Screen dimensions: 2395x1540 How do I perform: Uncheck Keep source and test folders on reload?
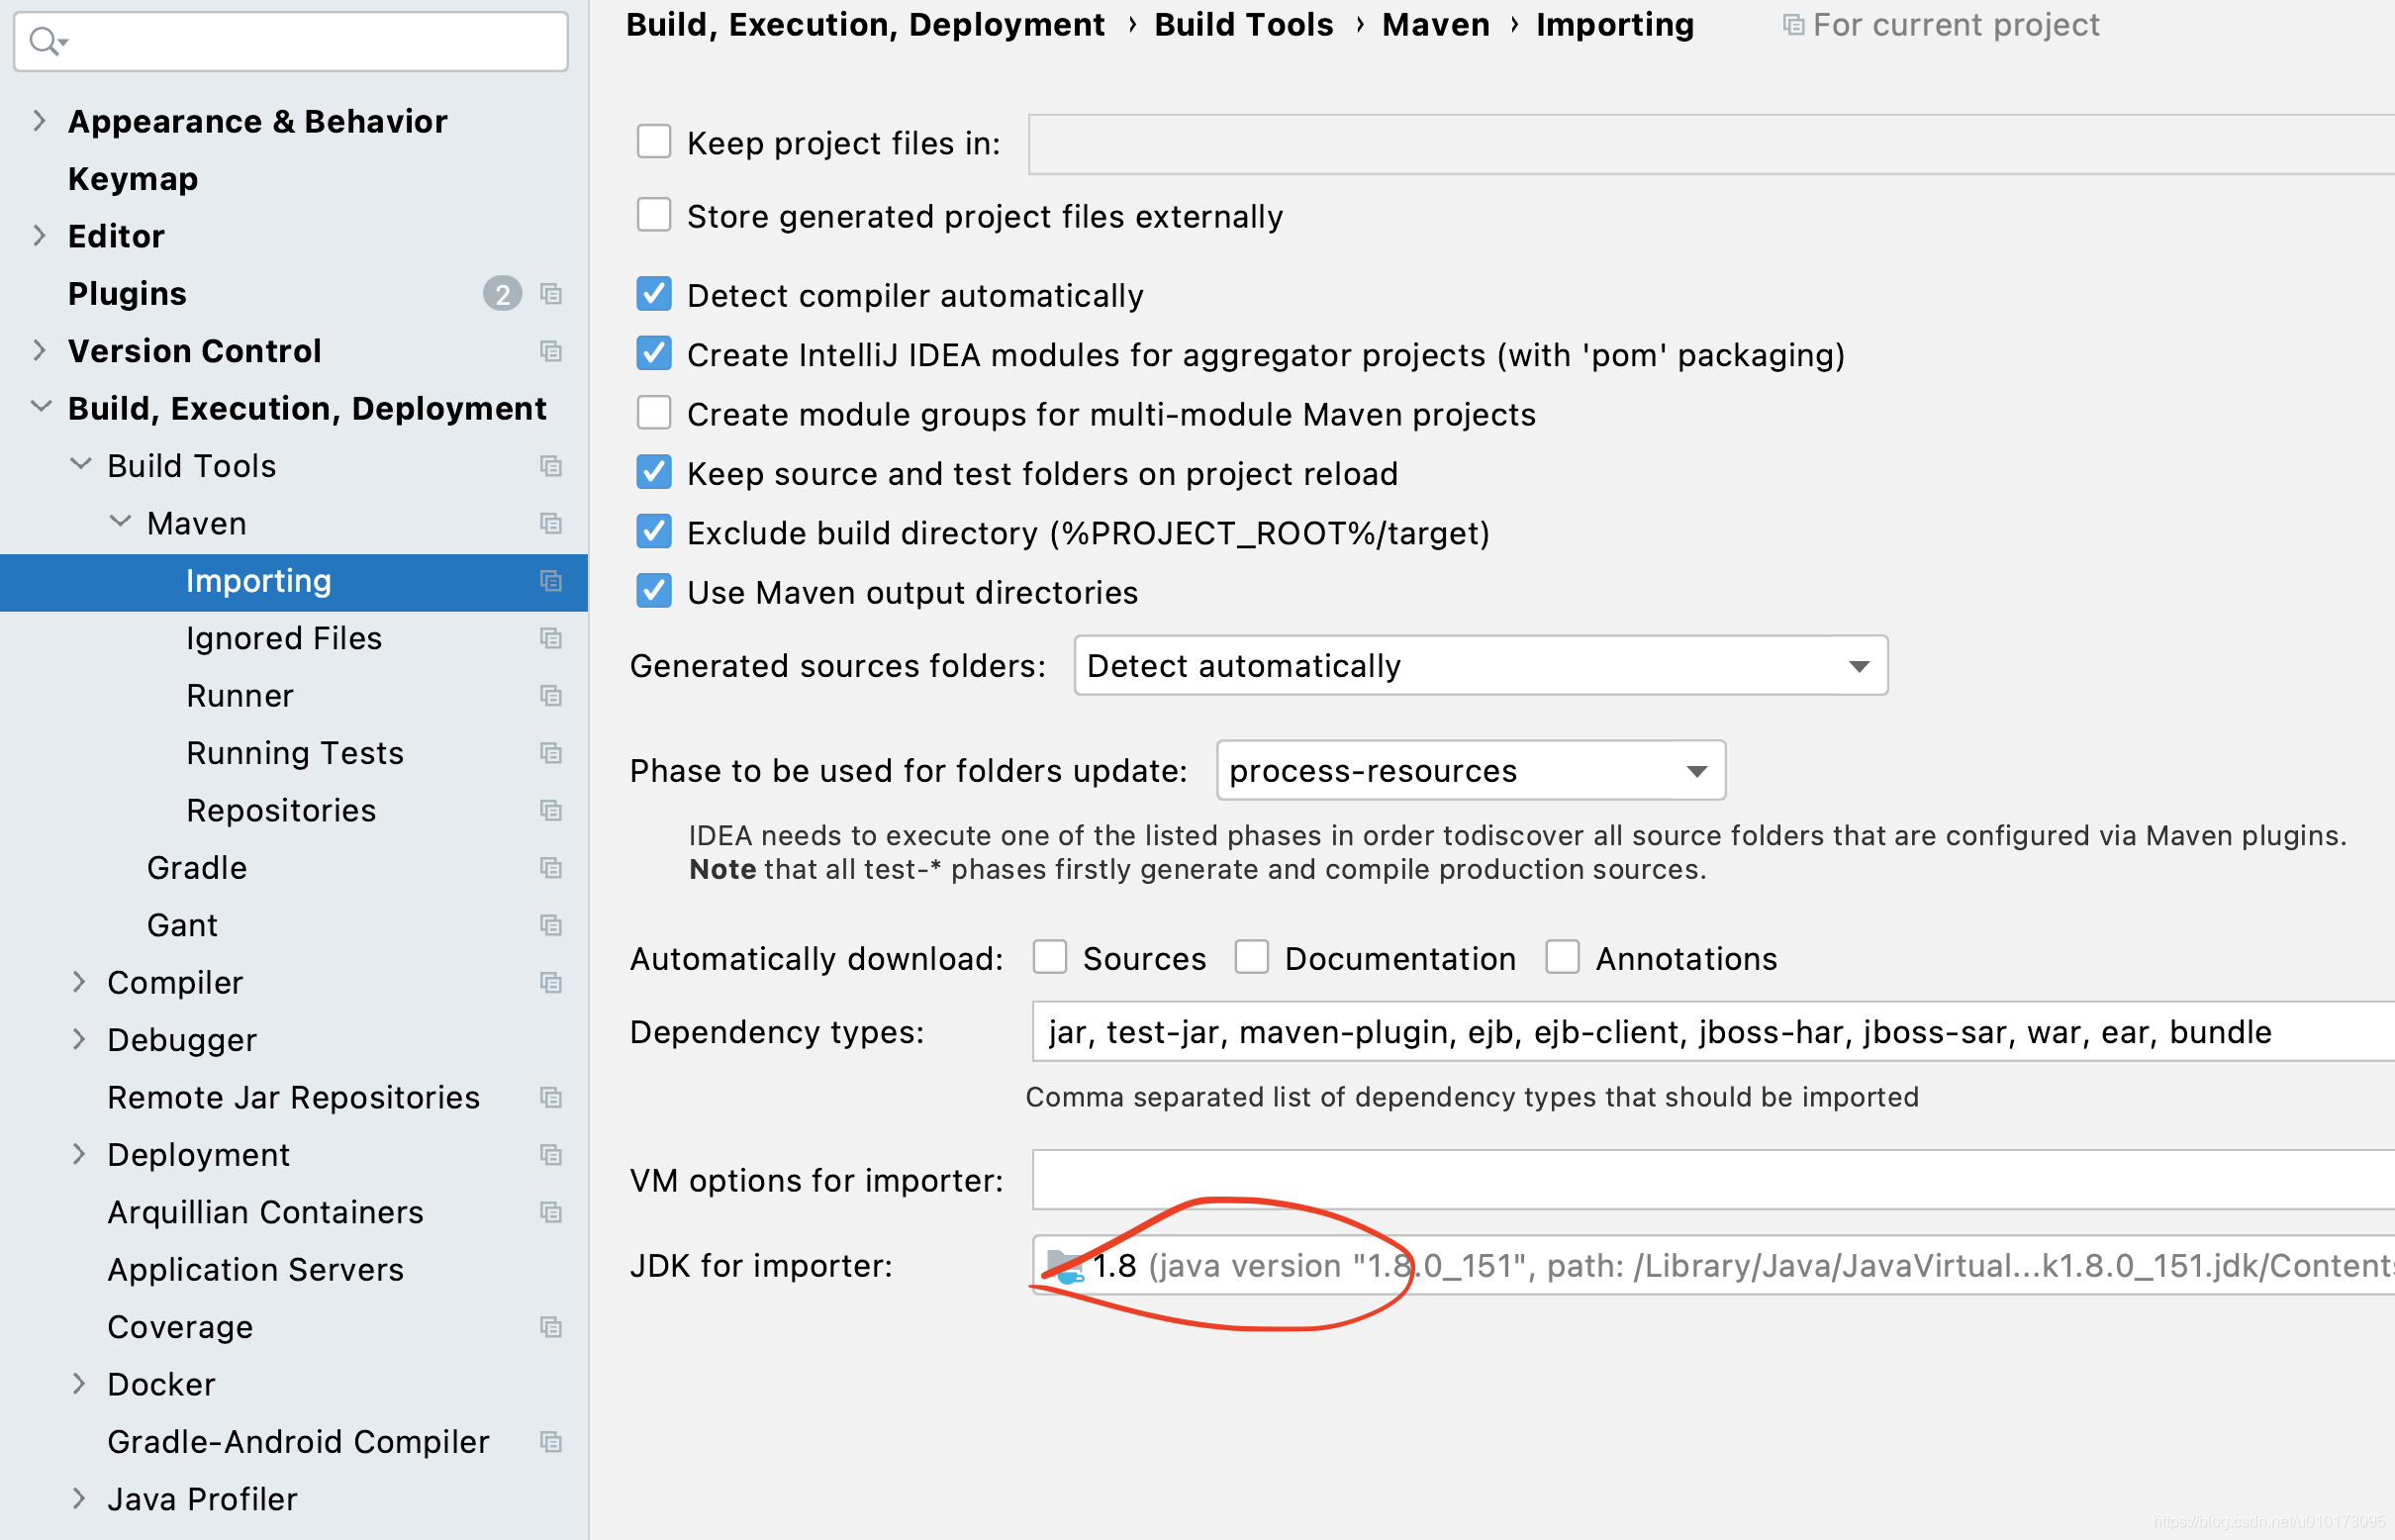(654, 472)
